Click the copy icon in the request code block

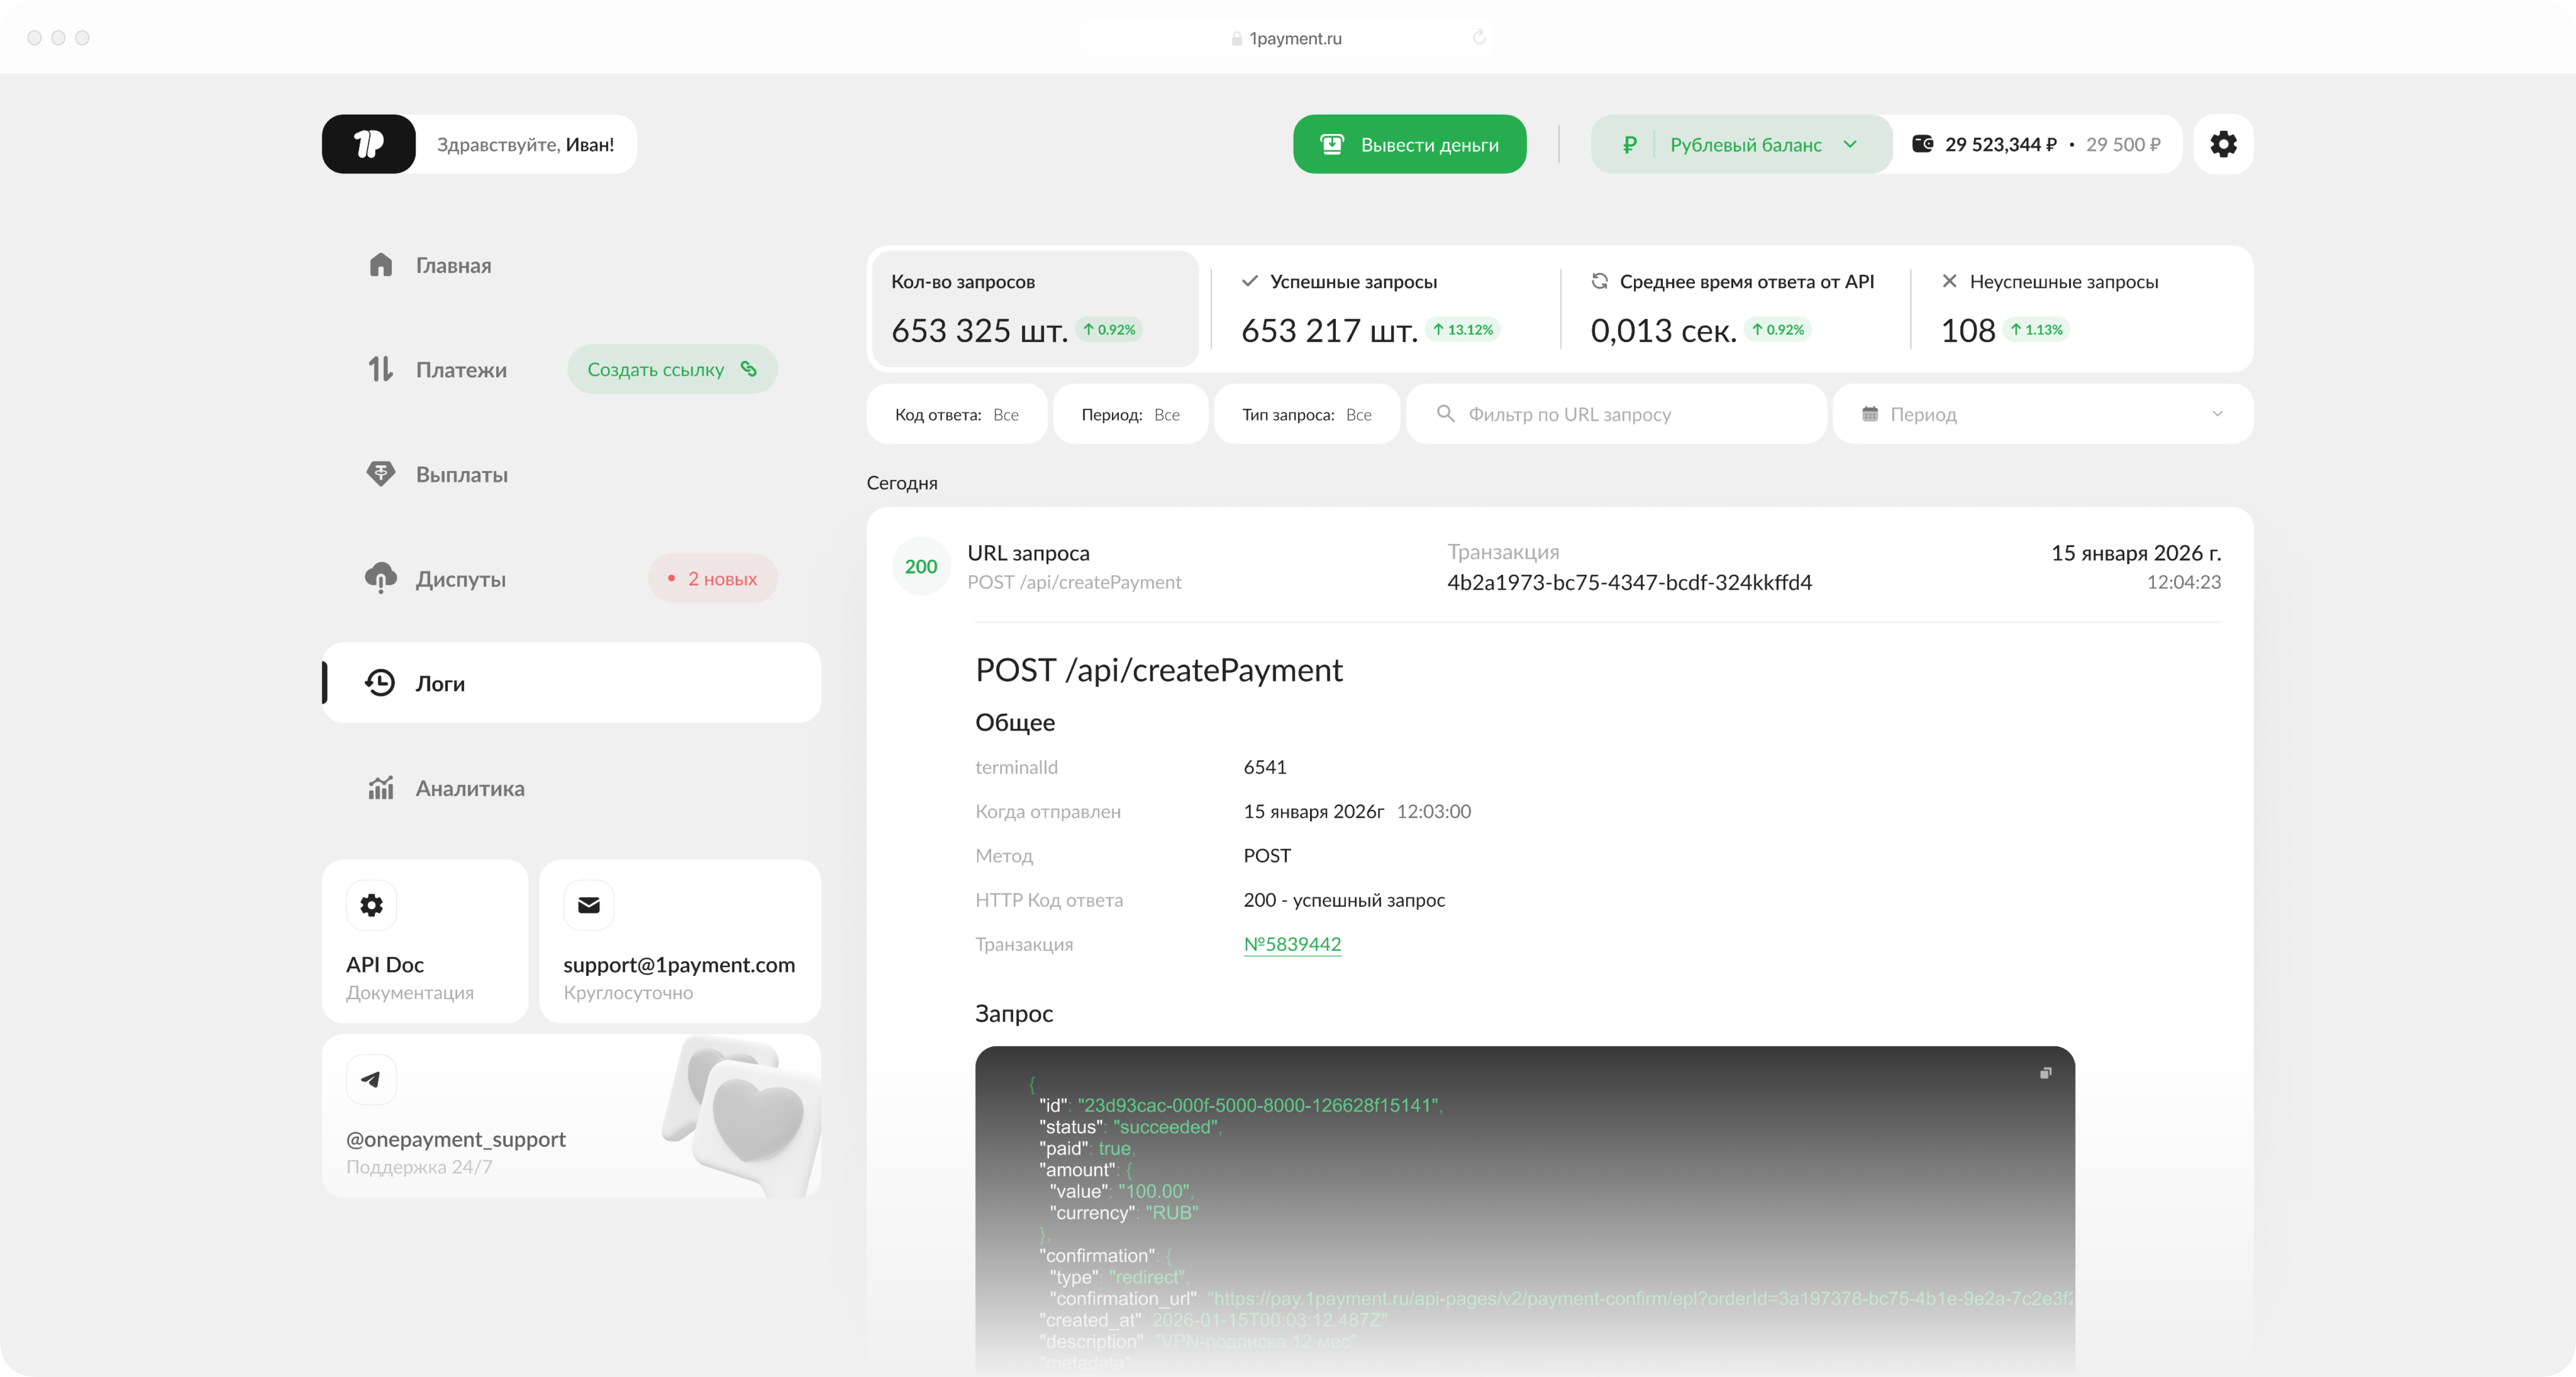point(2046,1073)
